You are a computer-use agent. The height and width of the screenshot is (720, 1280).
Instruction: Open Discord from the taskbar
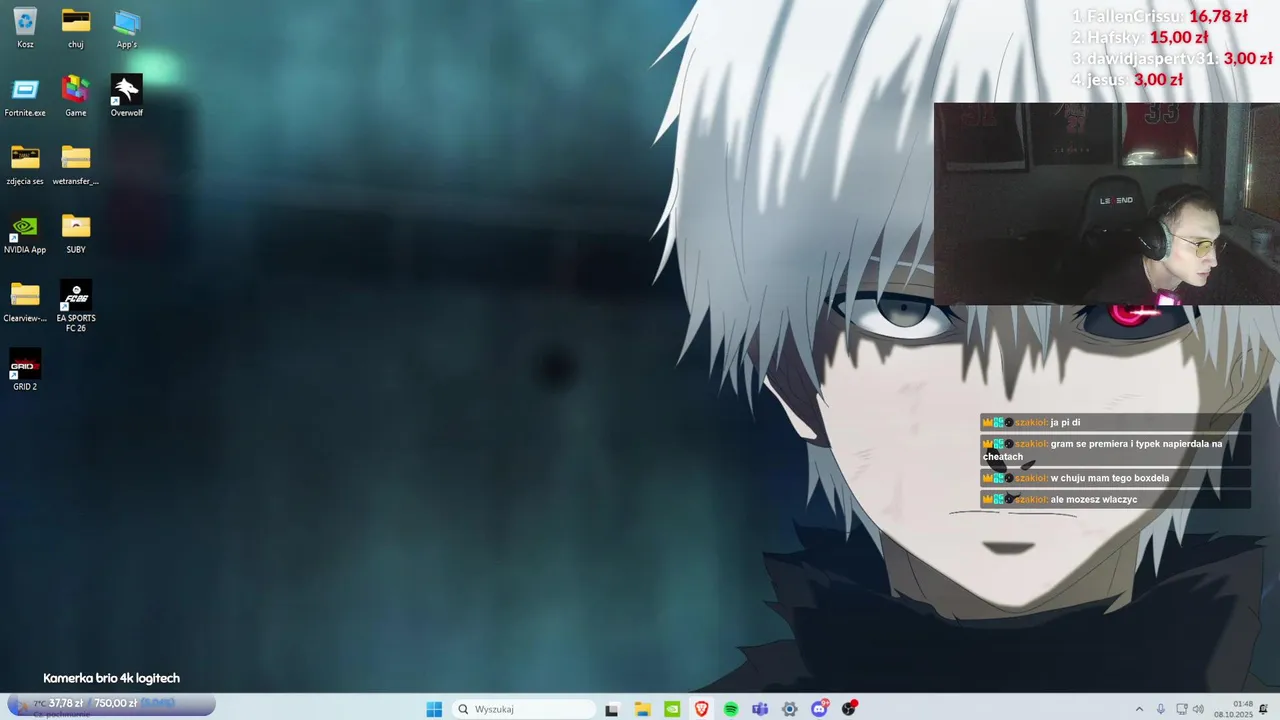[820, 709]
